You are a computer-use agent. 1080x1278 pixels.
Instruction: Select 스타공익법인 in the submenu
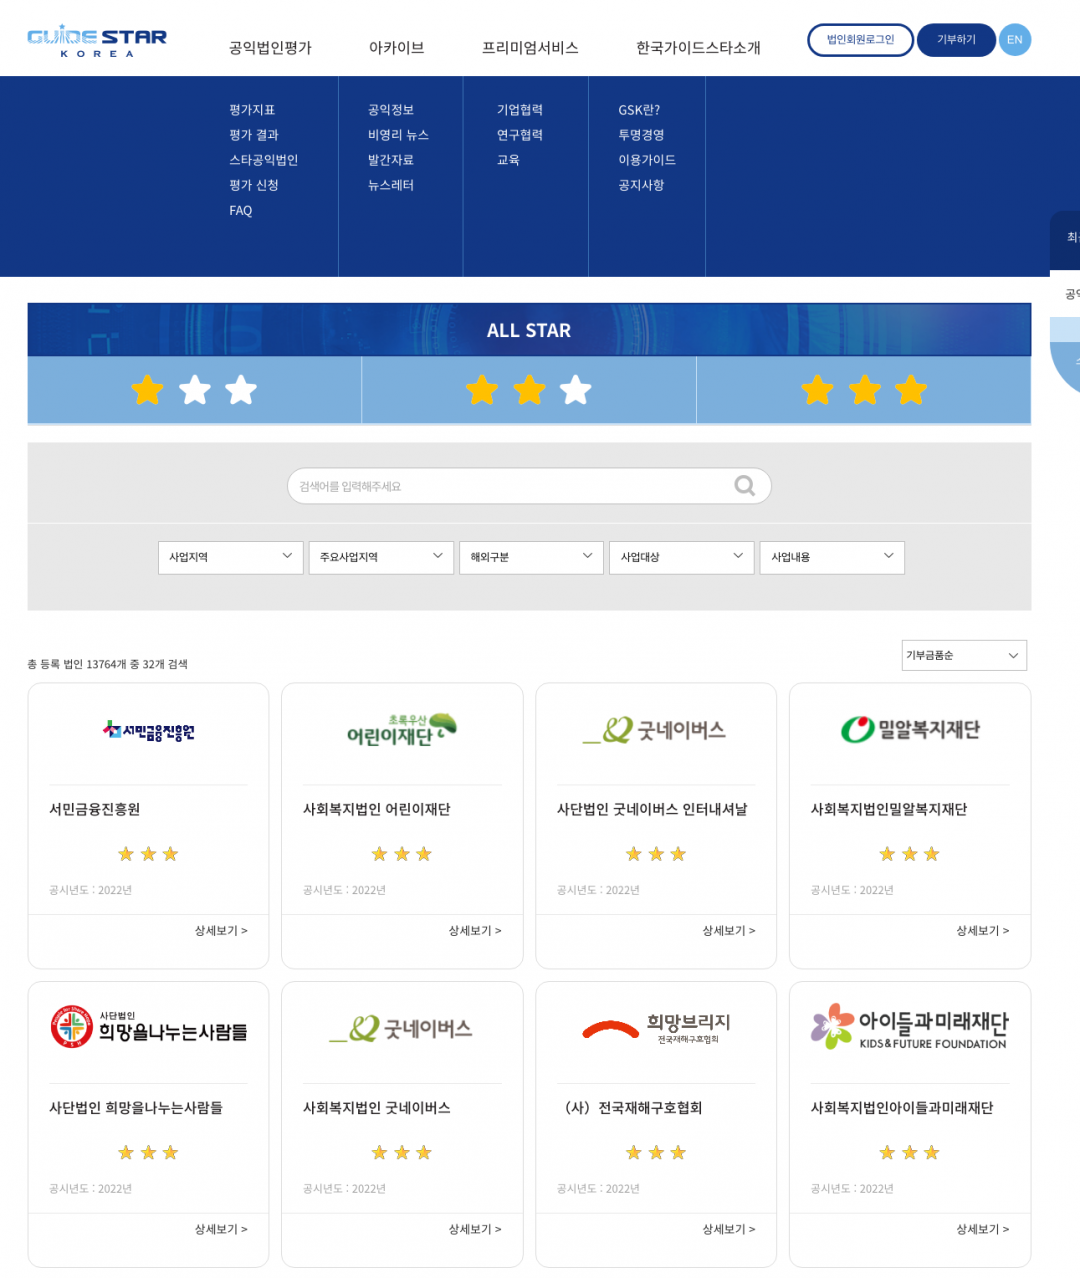(263, 160)
